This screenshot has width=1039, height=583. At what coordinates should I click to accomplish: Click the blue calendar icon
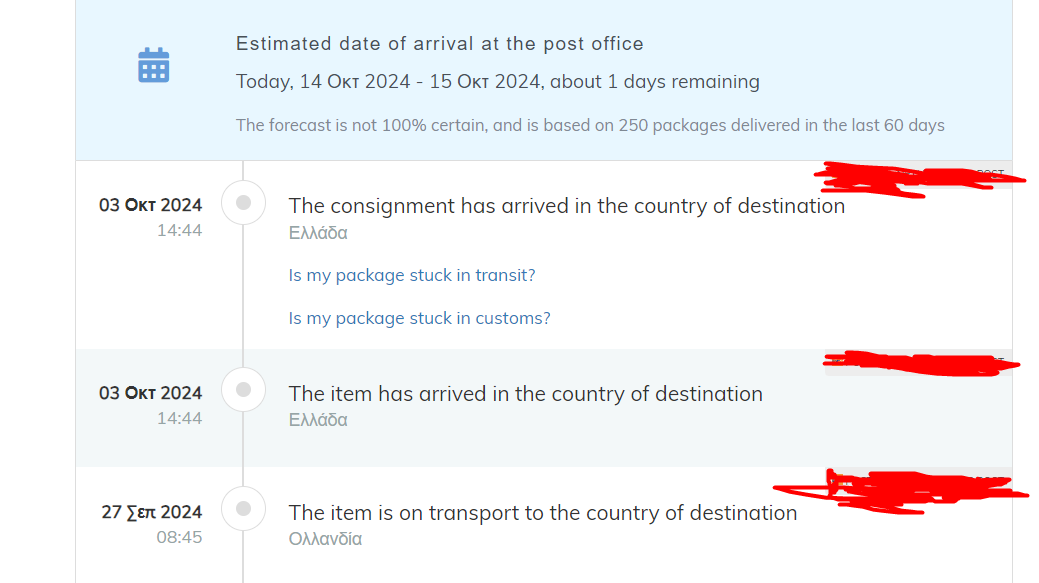click(154, 65)
